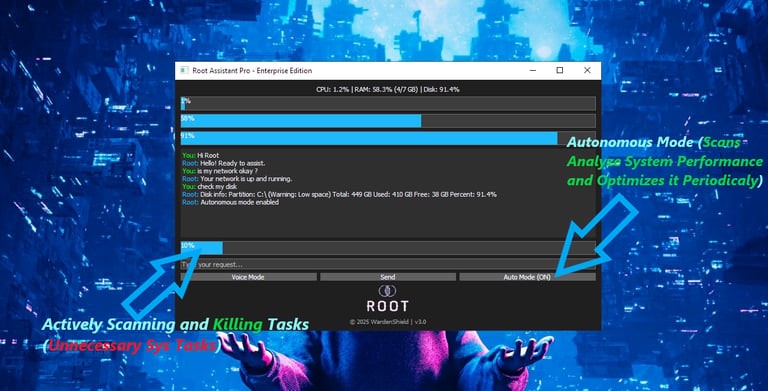Click the Disk info partition reply line
Image resolution: width=768 pixels, height=391 pixels.
339,195
